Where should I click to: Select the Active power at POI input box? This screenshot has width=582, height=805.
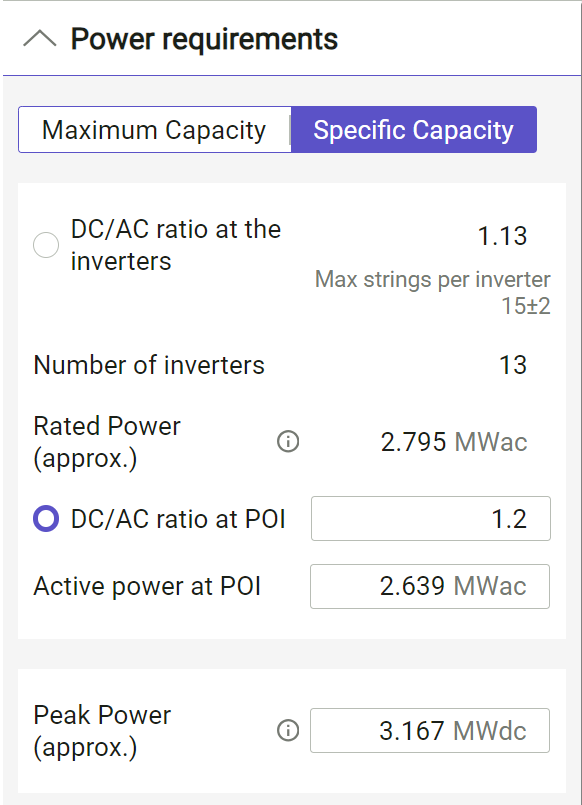click(430, 586)
